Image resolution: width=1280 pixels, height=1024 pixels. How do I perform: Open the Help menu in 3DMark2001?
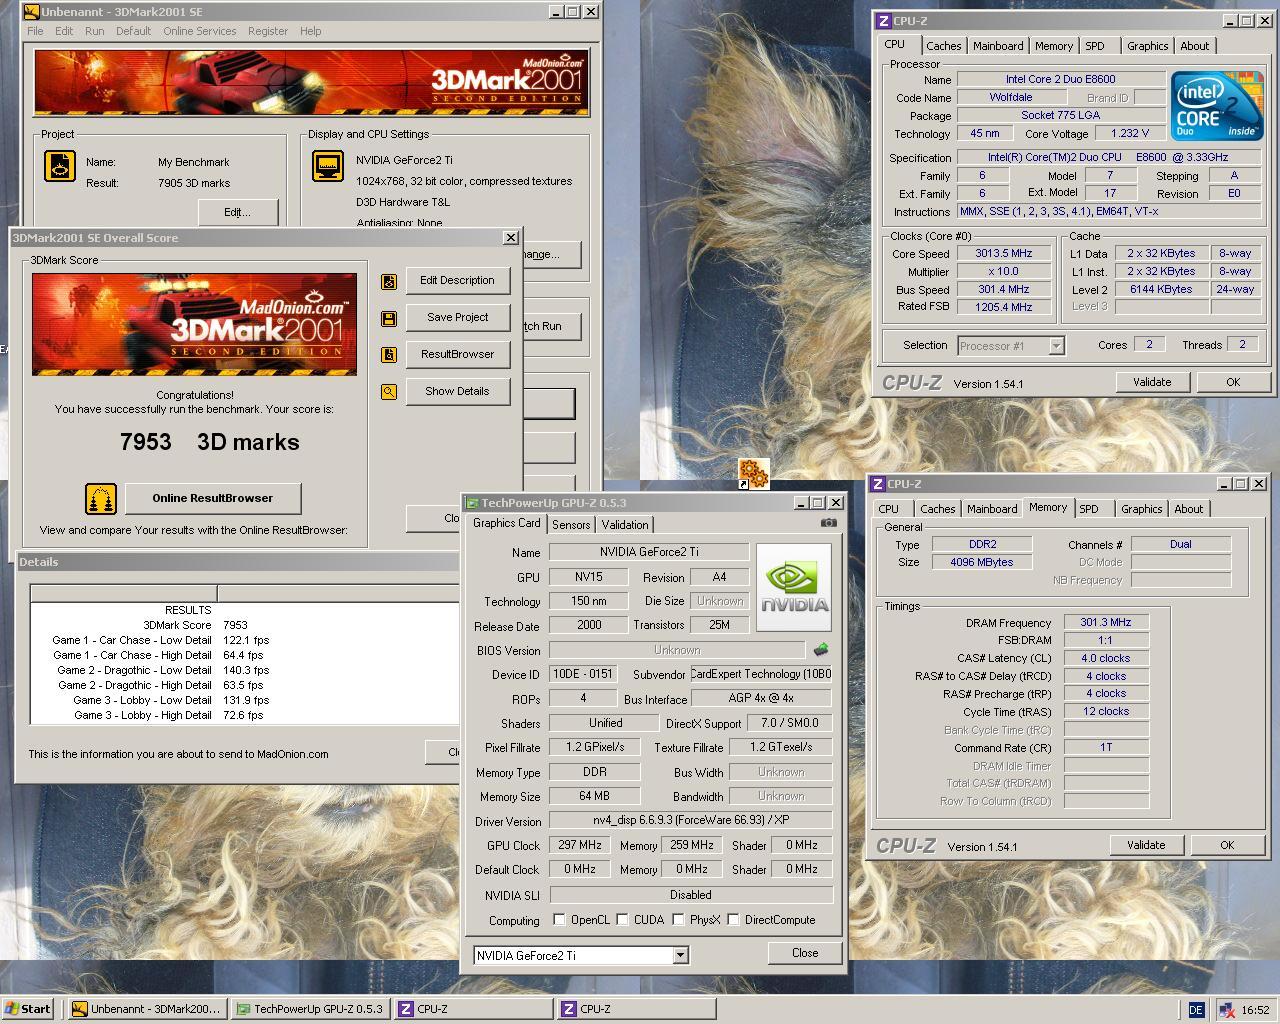(x=310, y=31)
